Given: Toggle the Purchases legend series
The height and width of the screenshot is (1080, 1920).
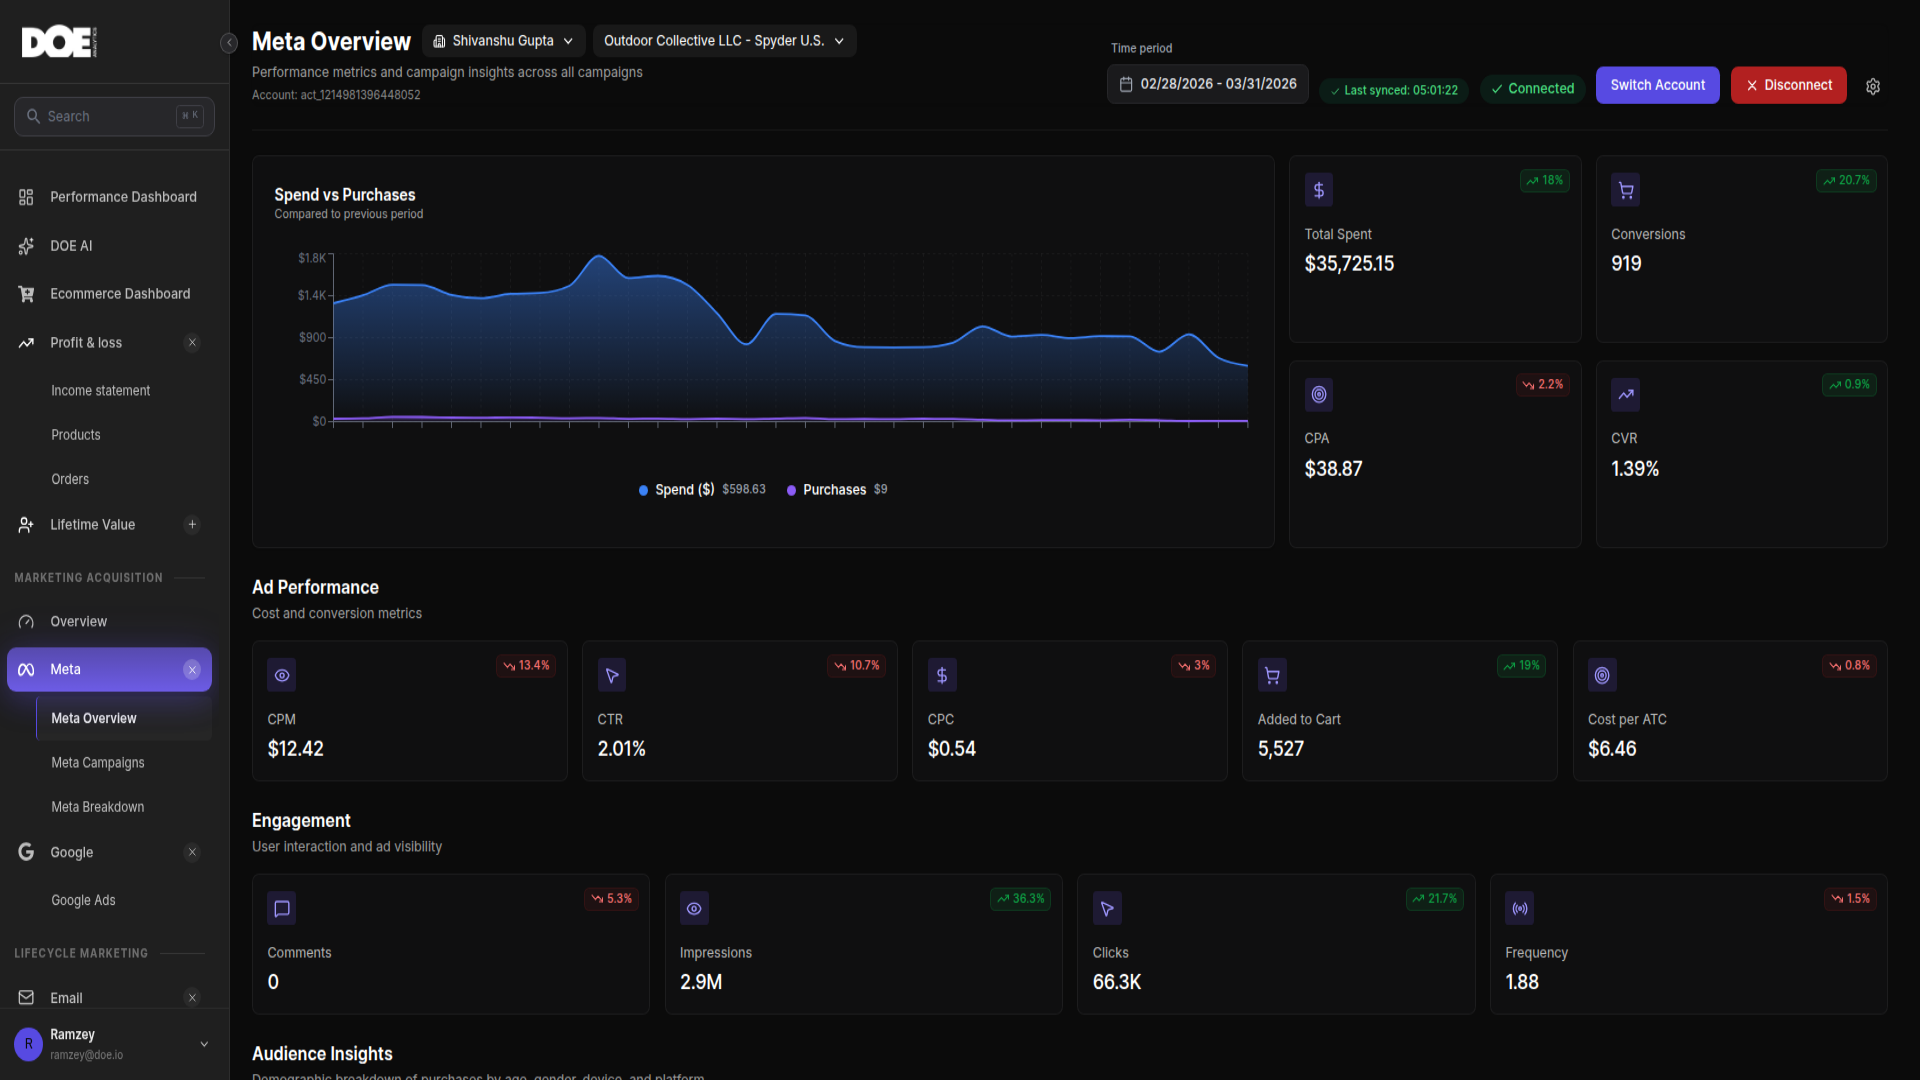Looking at the screenshot, I should [837, 490].
